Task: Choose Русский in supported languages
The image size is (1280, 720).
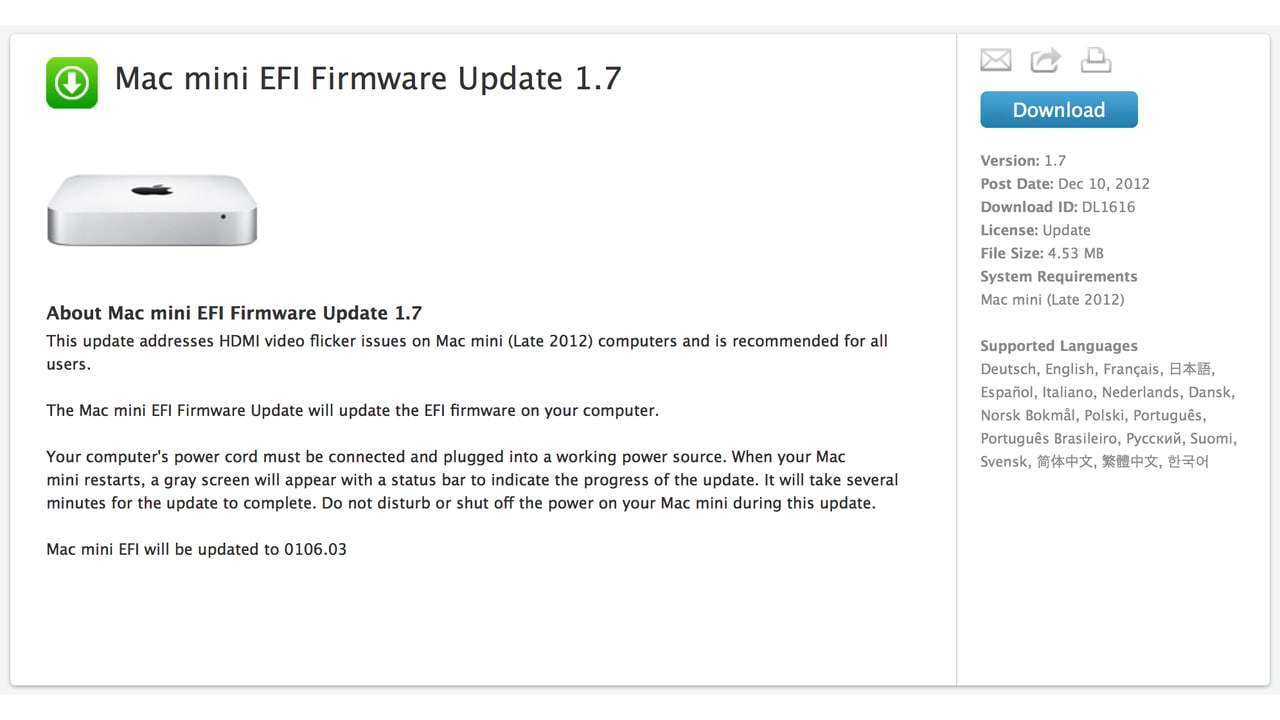Action: [1155, 438]
